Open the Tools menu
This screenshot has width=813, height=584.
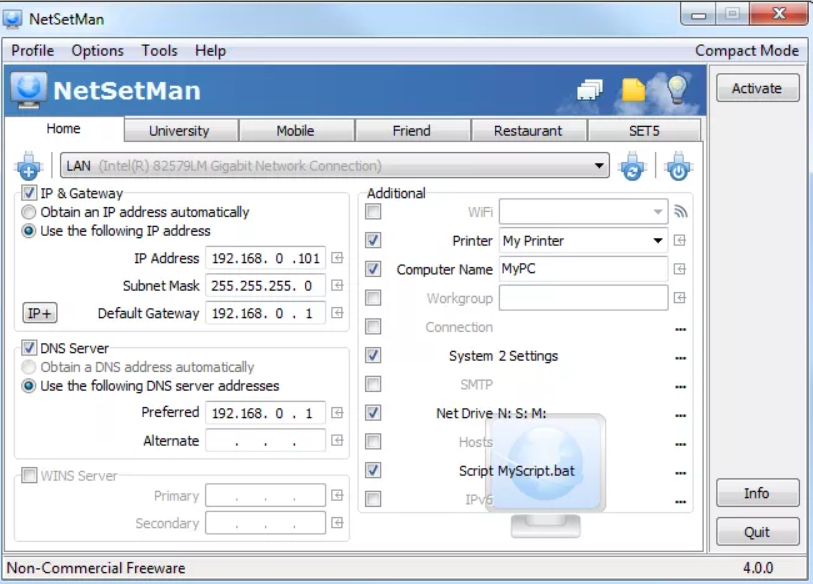tap(159, 50)
